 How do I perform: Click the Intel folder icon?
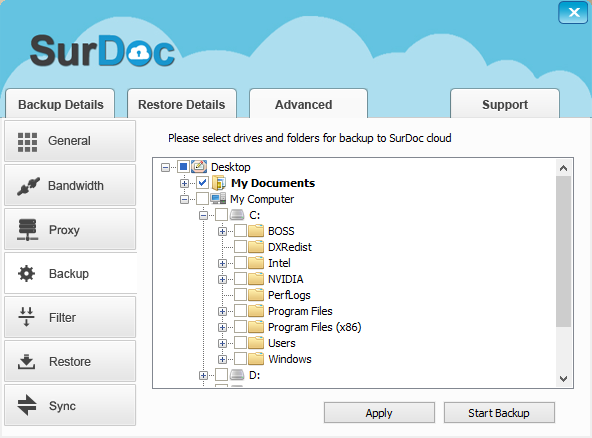(256, 262)
